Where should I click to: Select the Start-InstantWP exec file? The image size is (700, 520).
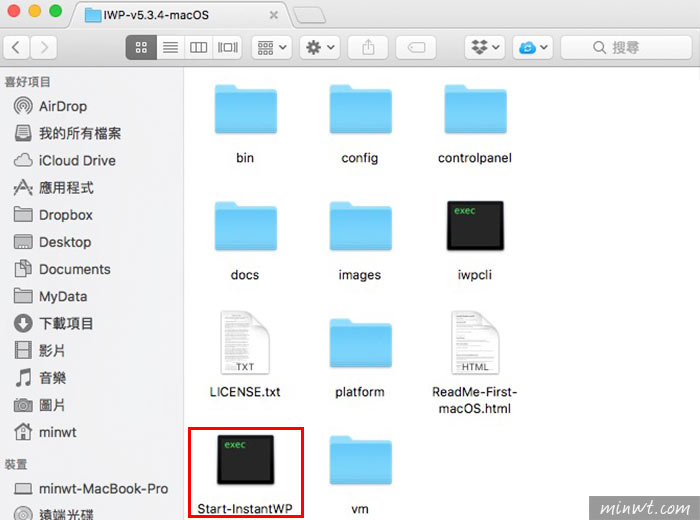(x=246, y=474)
